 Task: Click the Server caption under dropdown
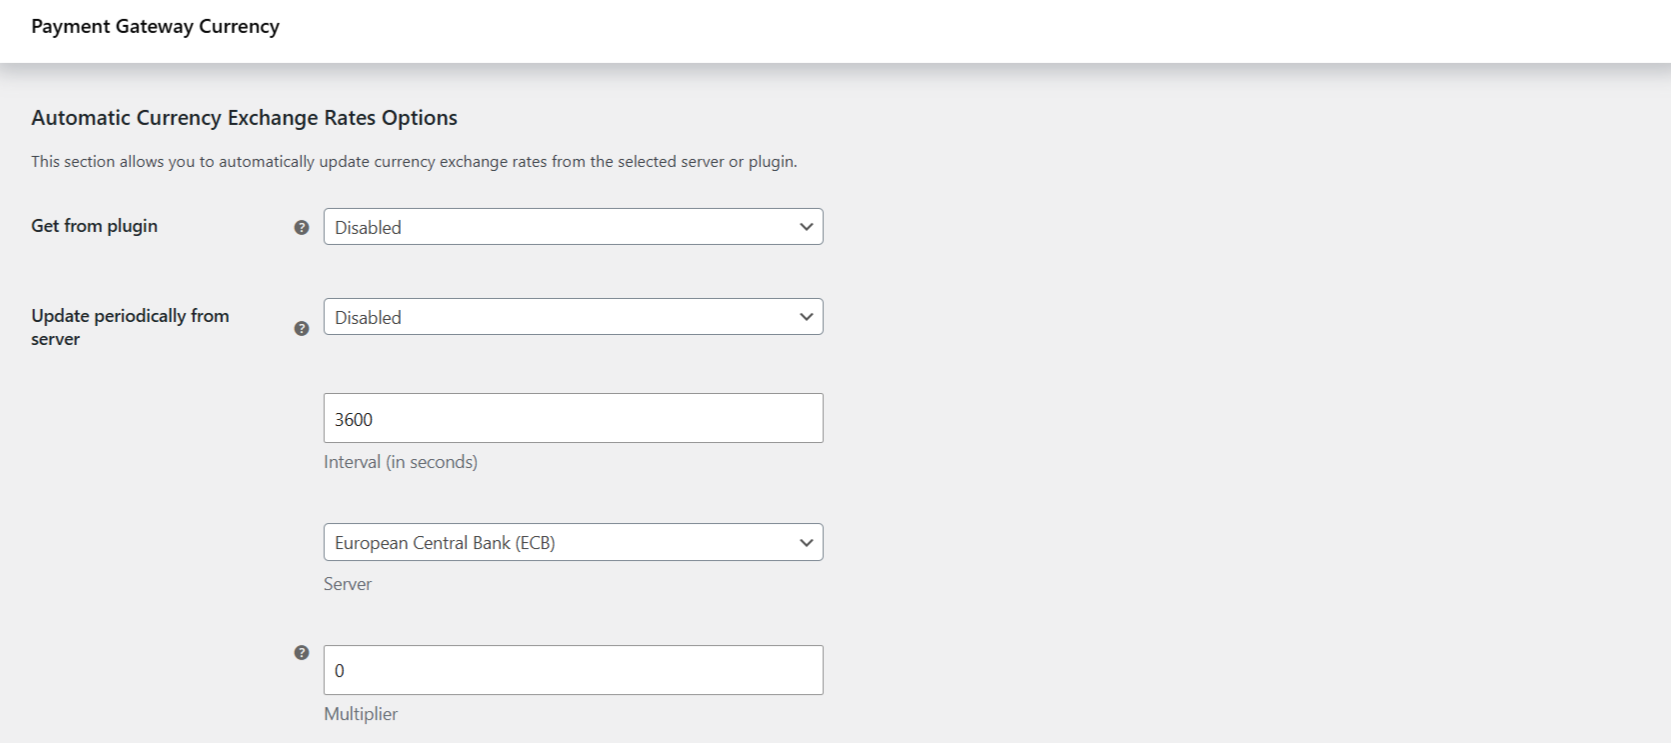click(x=347, y=584)
